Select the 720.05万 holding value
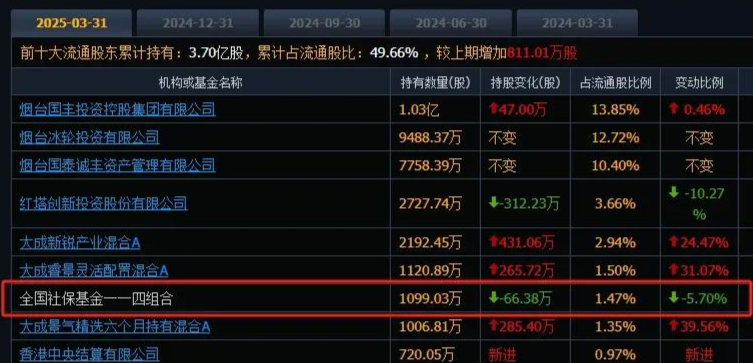This screenshot has width=753, height=363. pos(426,355)
